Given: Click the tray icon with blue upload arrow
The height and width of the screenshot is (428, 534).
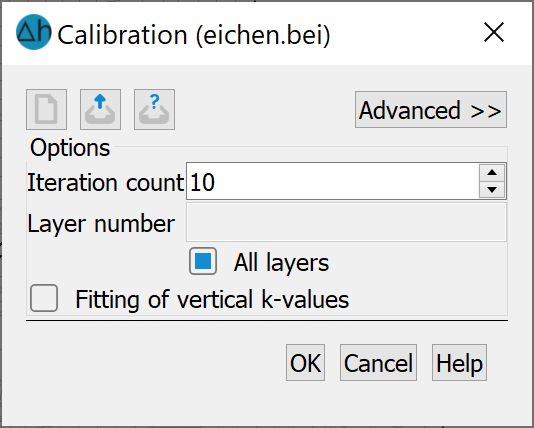Looking at the screenshot, I should click(100, 109).
